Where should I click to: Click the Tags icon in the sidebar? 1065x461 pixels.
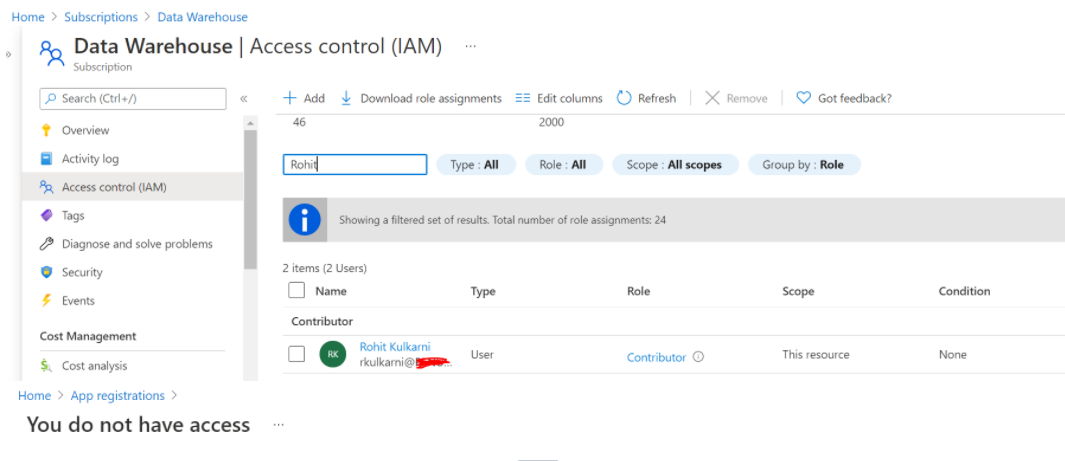[x=46, y=215]
